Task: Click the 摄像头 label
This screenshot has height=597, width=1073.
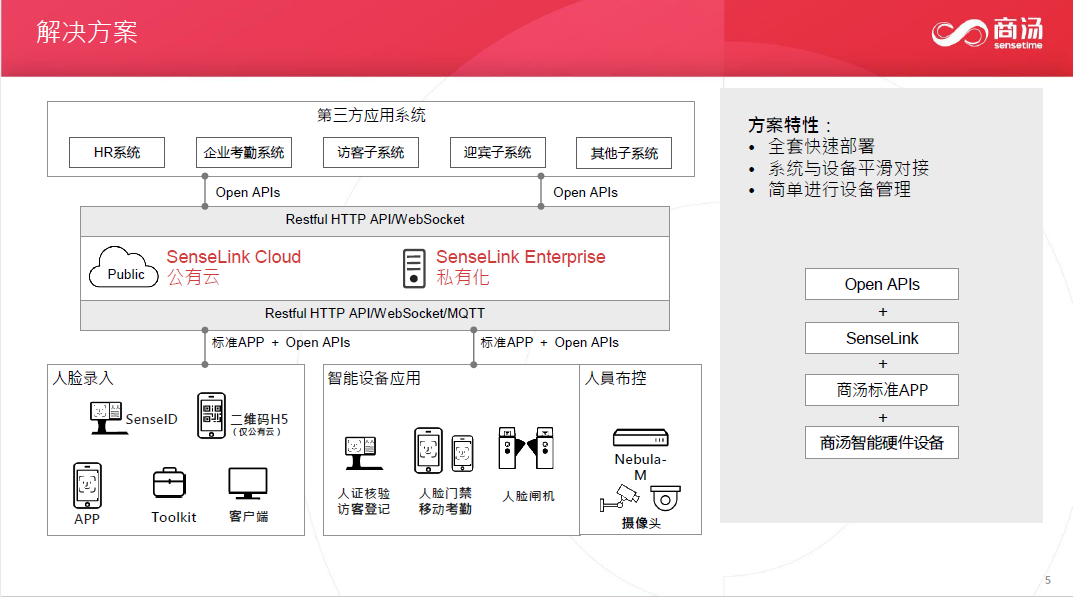Action: click(641, 523)
